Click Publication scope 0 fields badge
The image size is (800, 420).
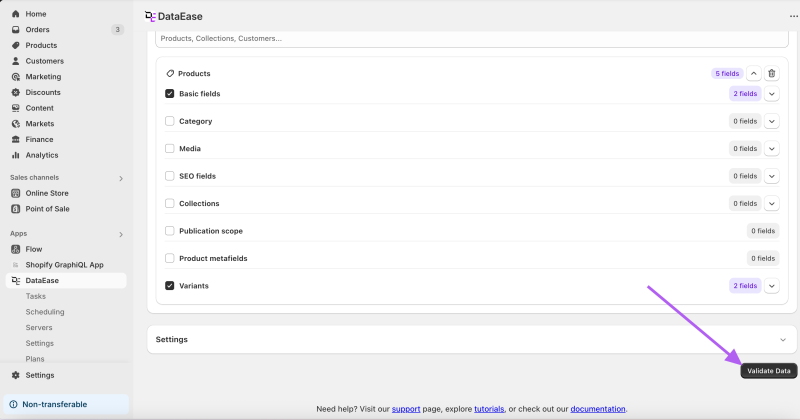[x=763, y=231]
